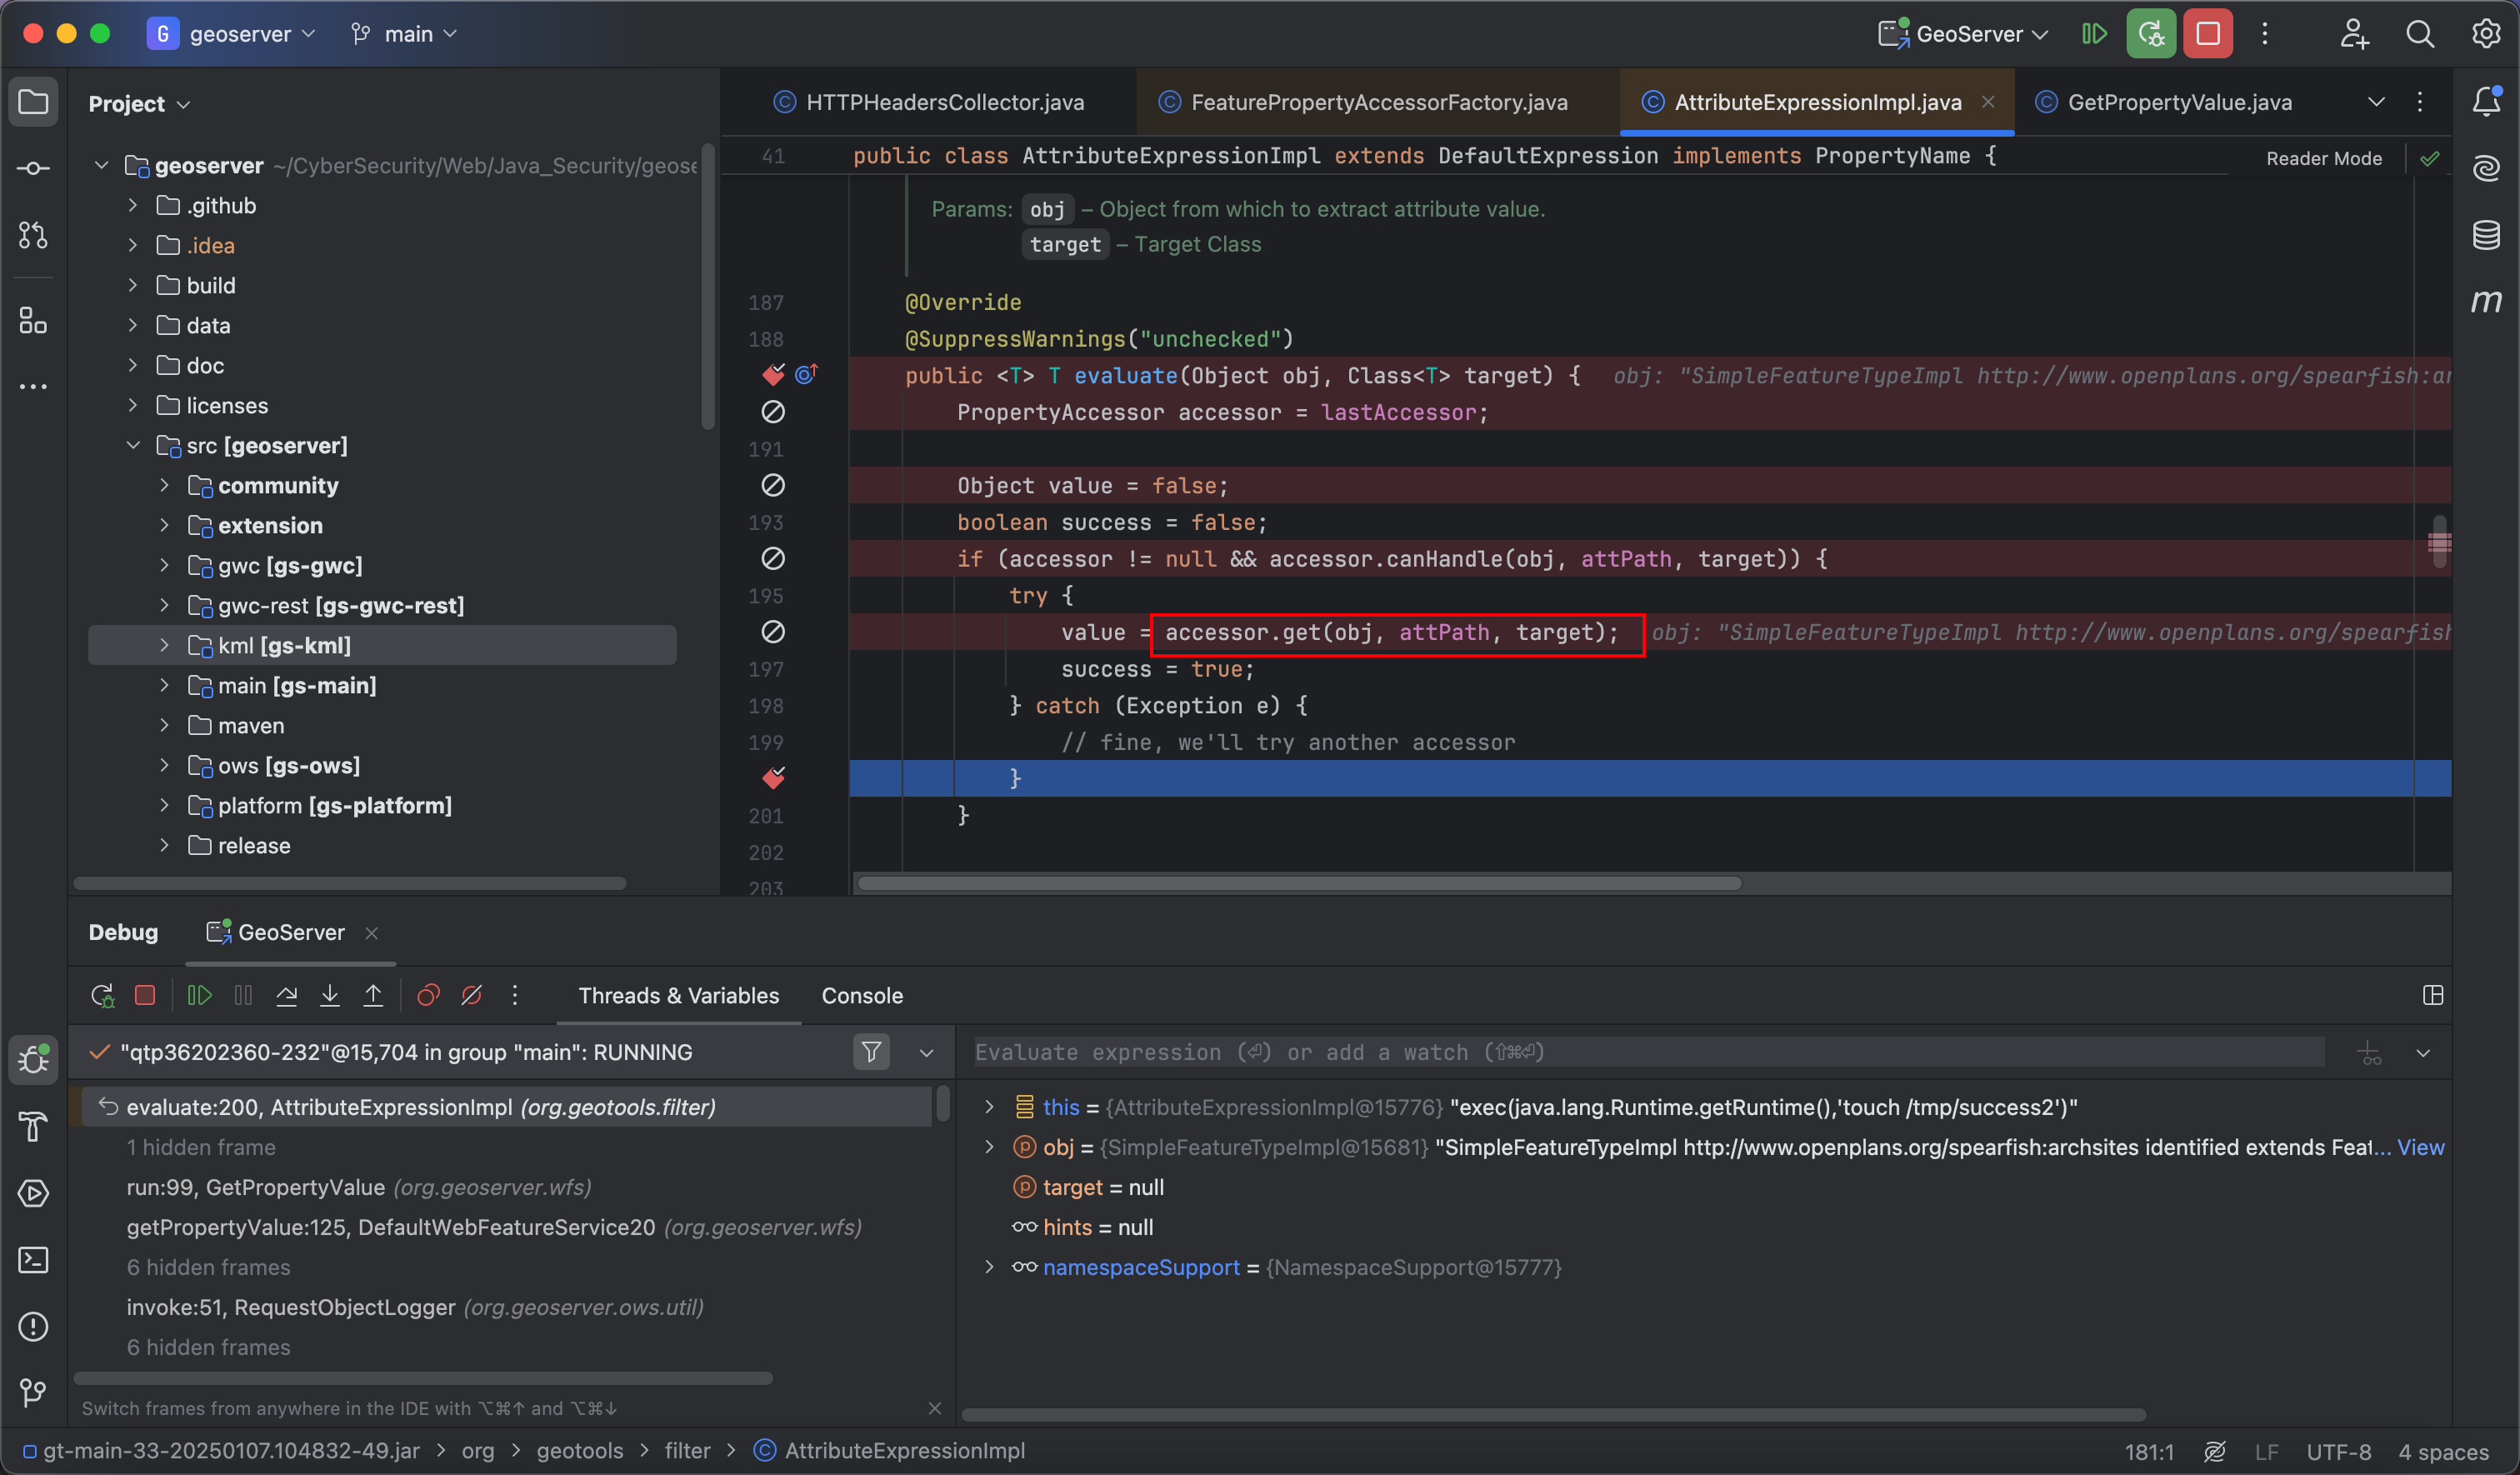The width and height of the screenshot is (2520, 1475).
Task: Switch to HTTPHeadersCollector.java tab
Action: tap(929, 102)
